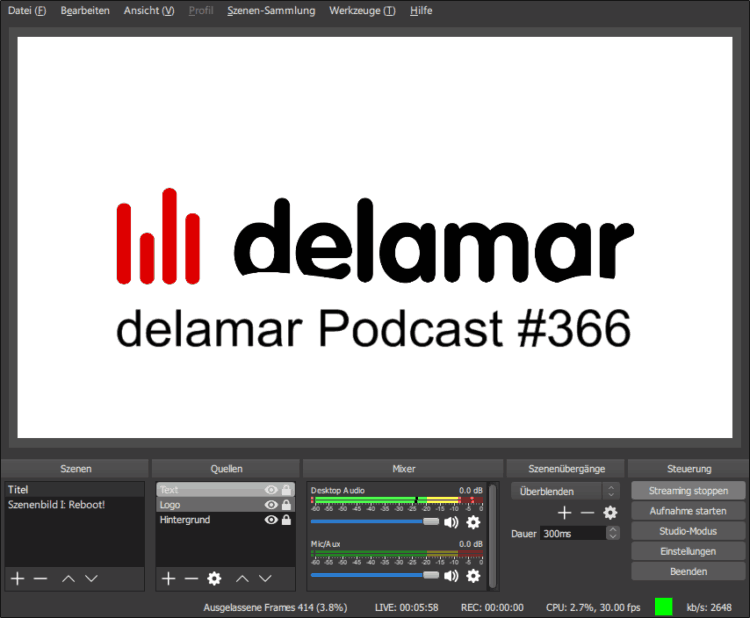Adjust the Desktop Audio volume slider
This screenshot has height=618, width=750.
coord(375,521)
